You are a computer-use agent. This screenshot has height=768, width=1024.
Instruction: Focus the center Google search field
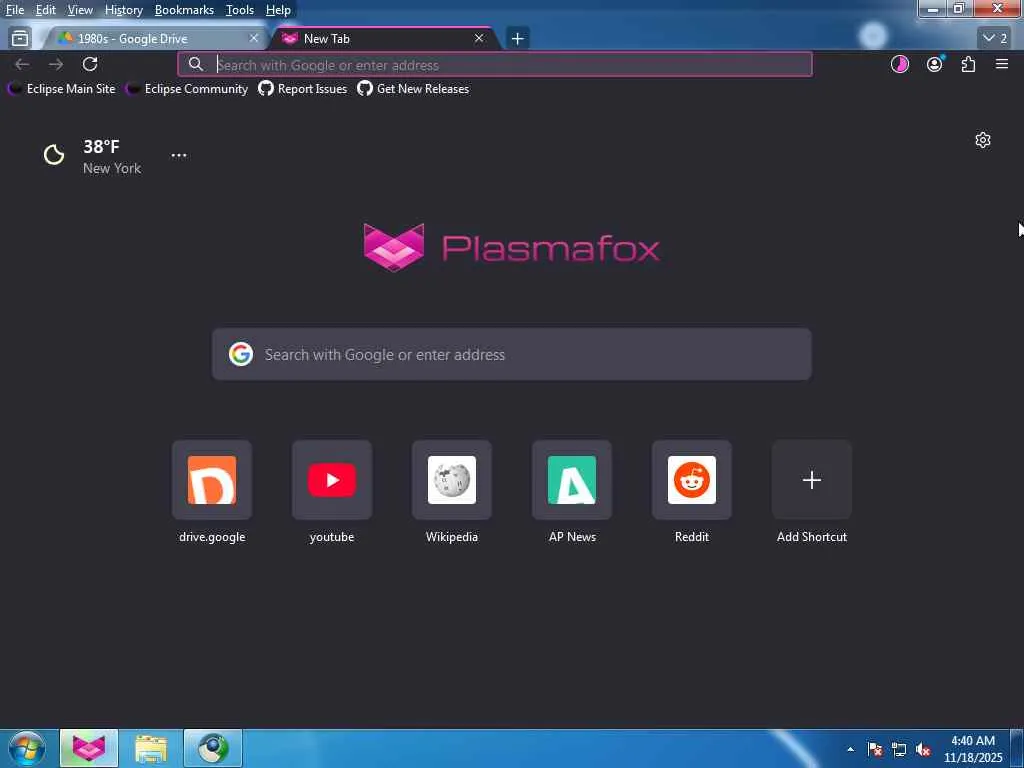pos(512,355)
